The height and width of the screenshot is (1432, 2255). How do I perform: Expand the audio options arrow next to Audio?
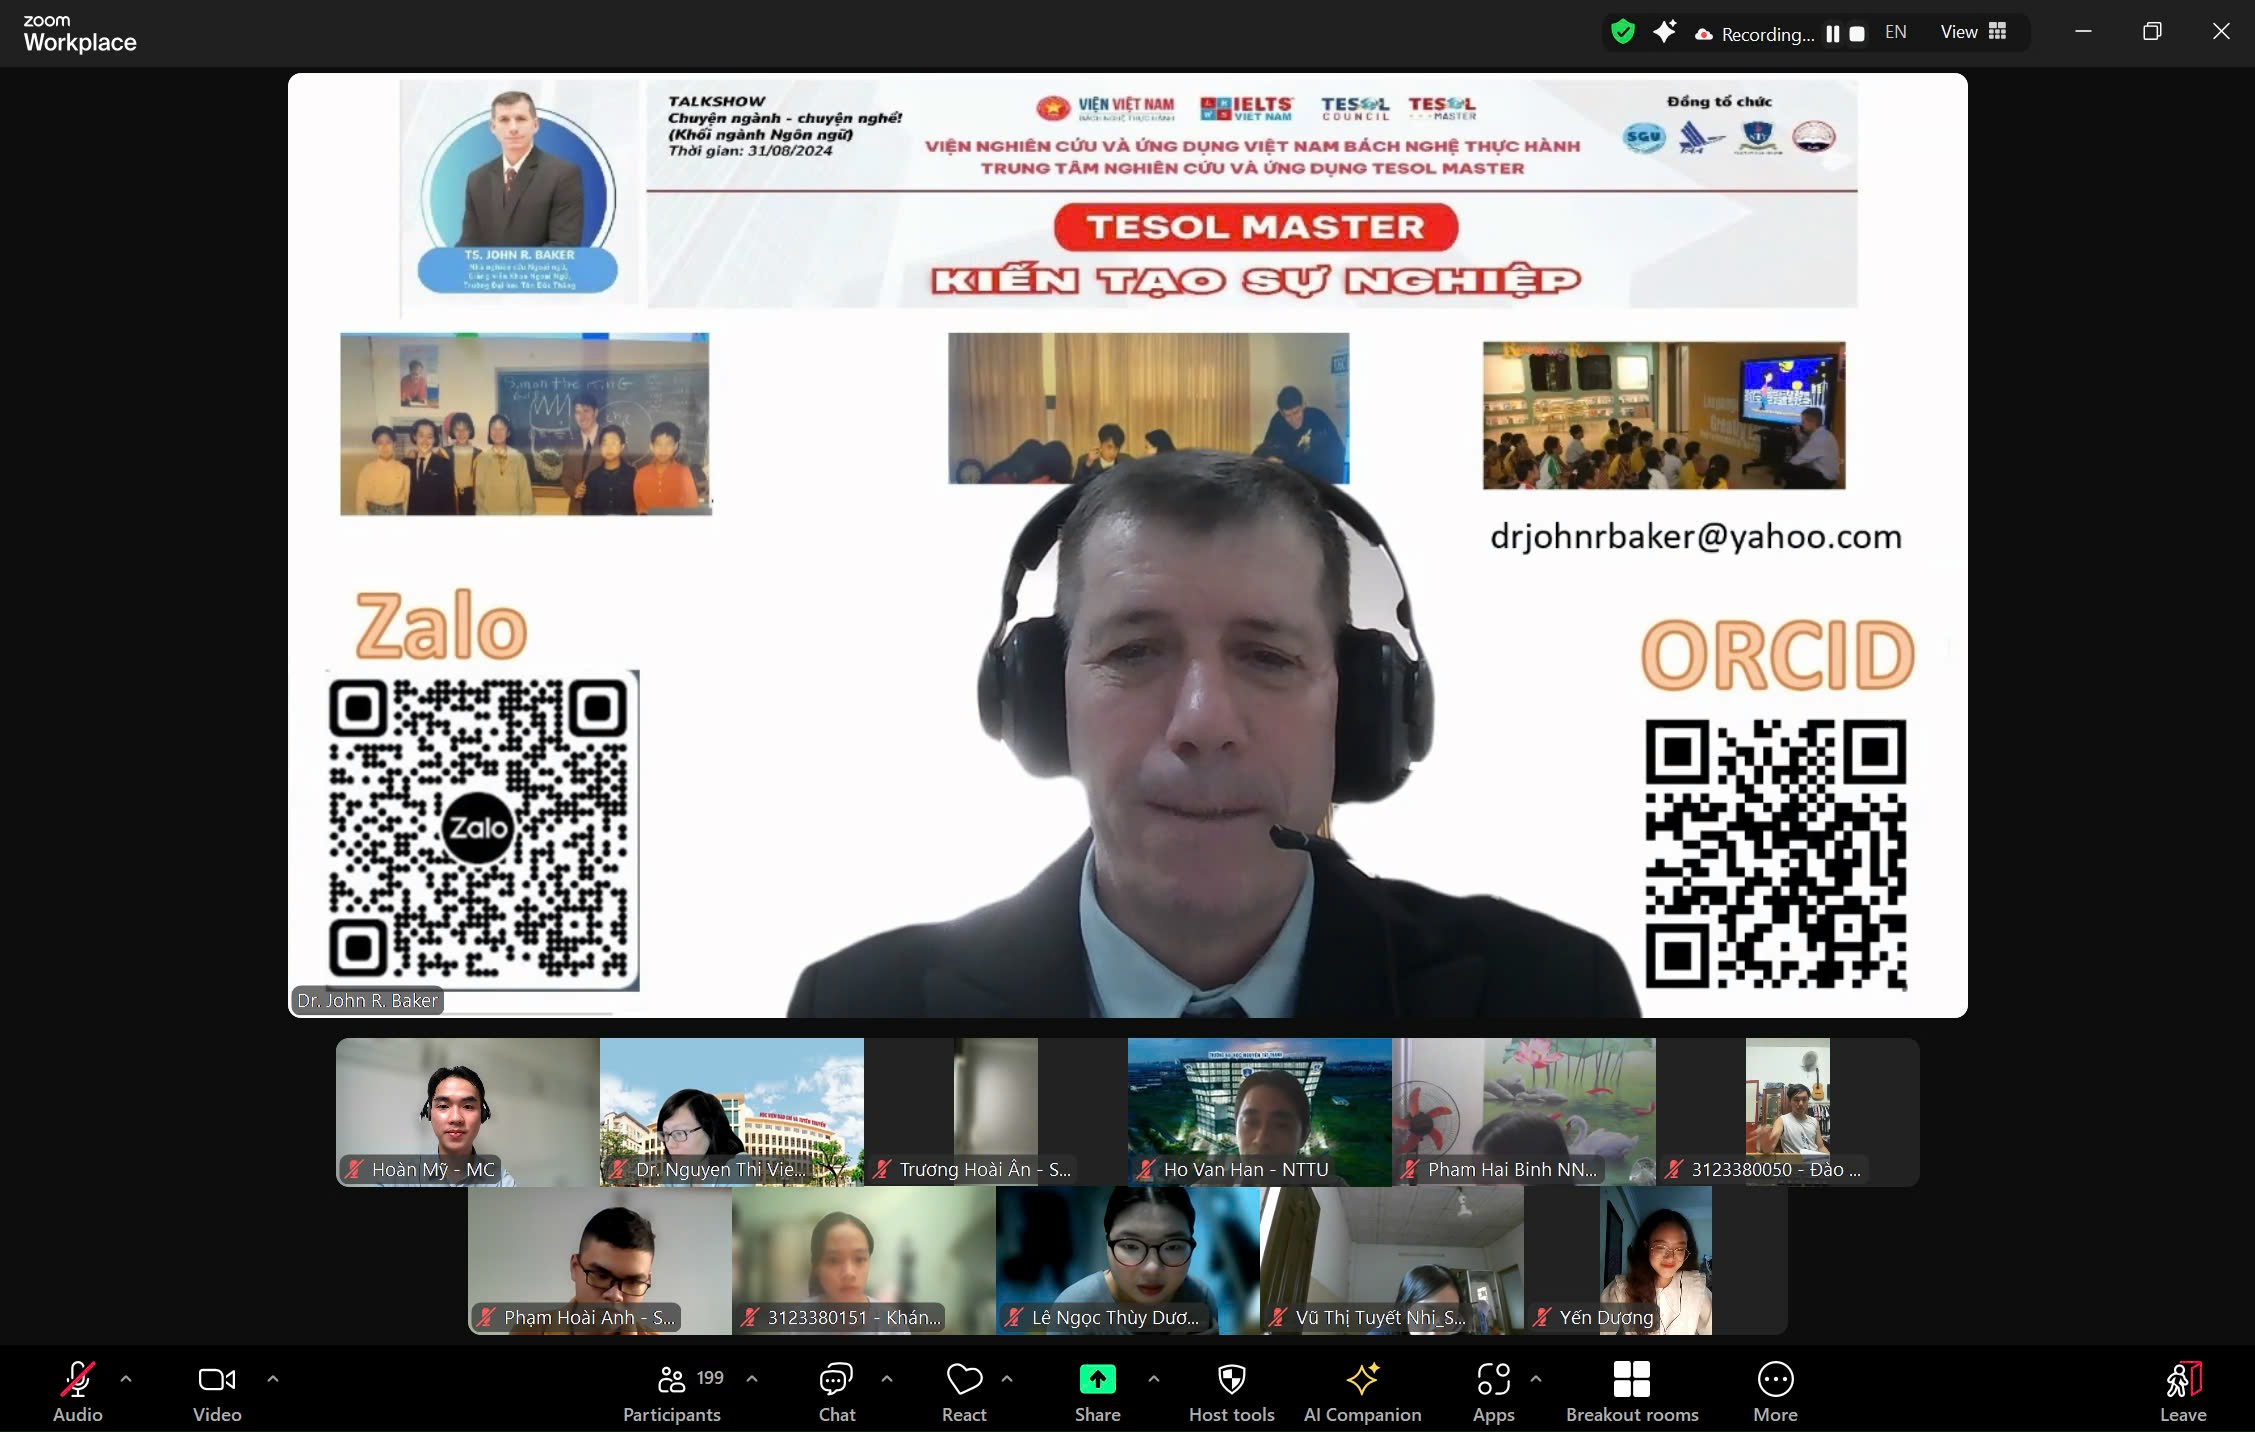click(126, 1379)
